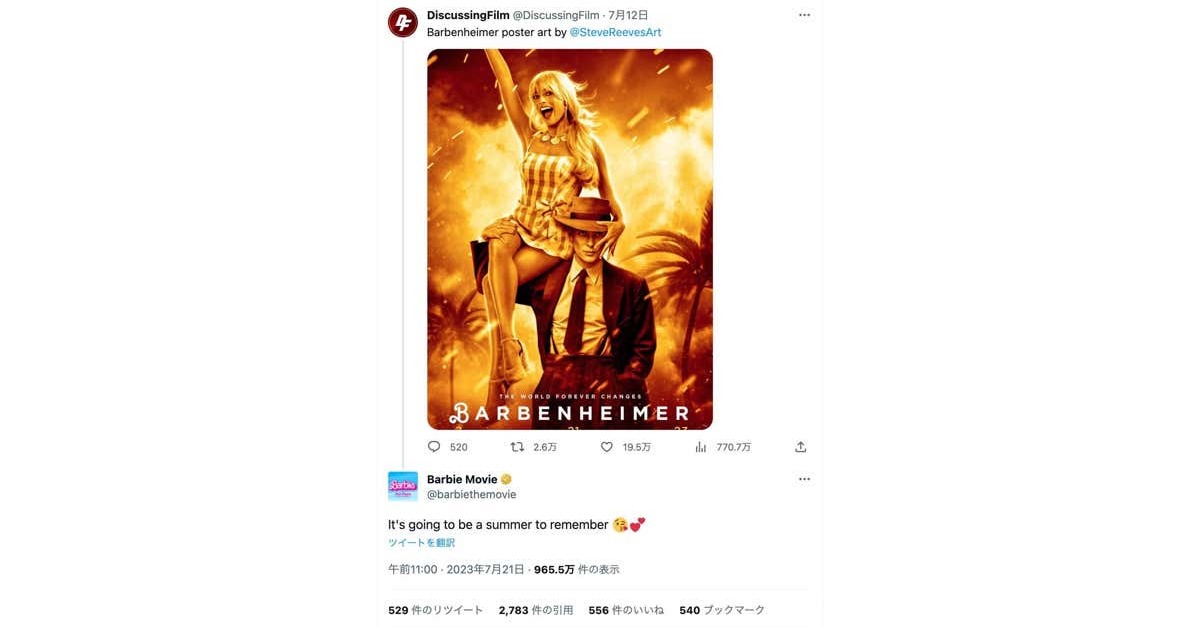View the 529 件のリツイート list

coord(436,610)
